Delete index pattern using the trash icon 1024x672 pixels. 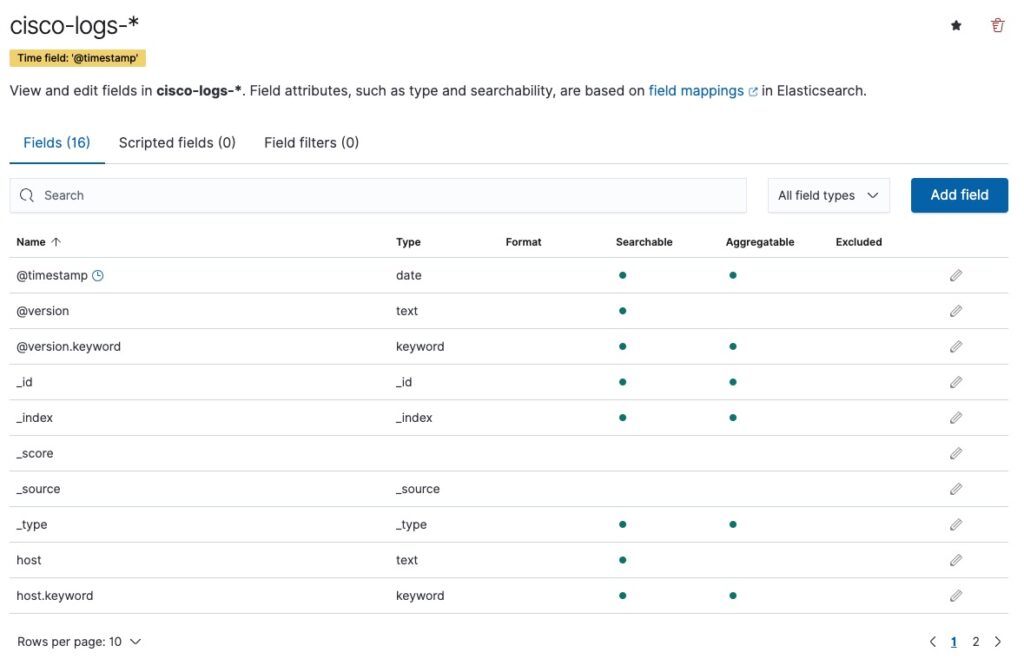(x=997, y=25)
